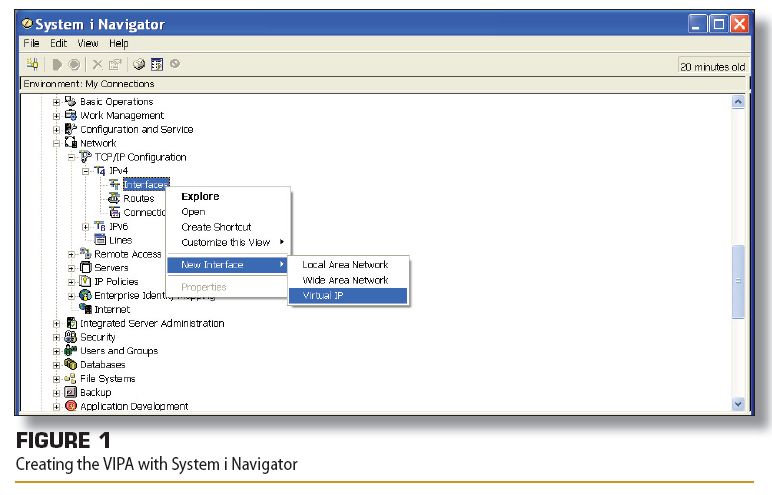The height and width of the screenshot is (495, 772).
Task: Expand the Remote Access node
Action: pyautogui.click(x=71, y=254)
